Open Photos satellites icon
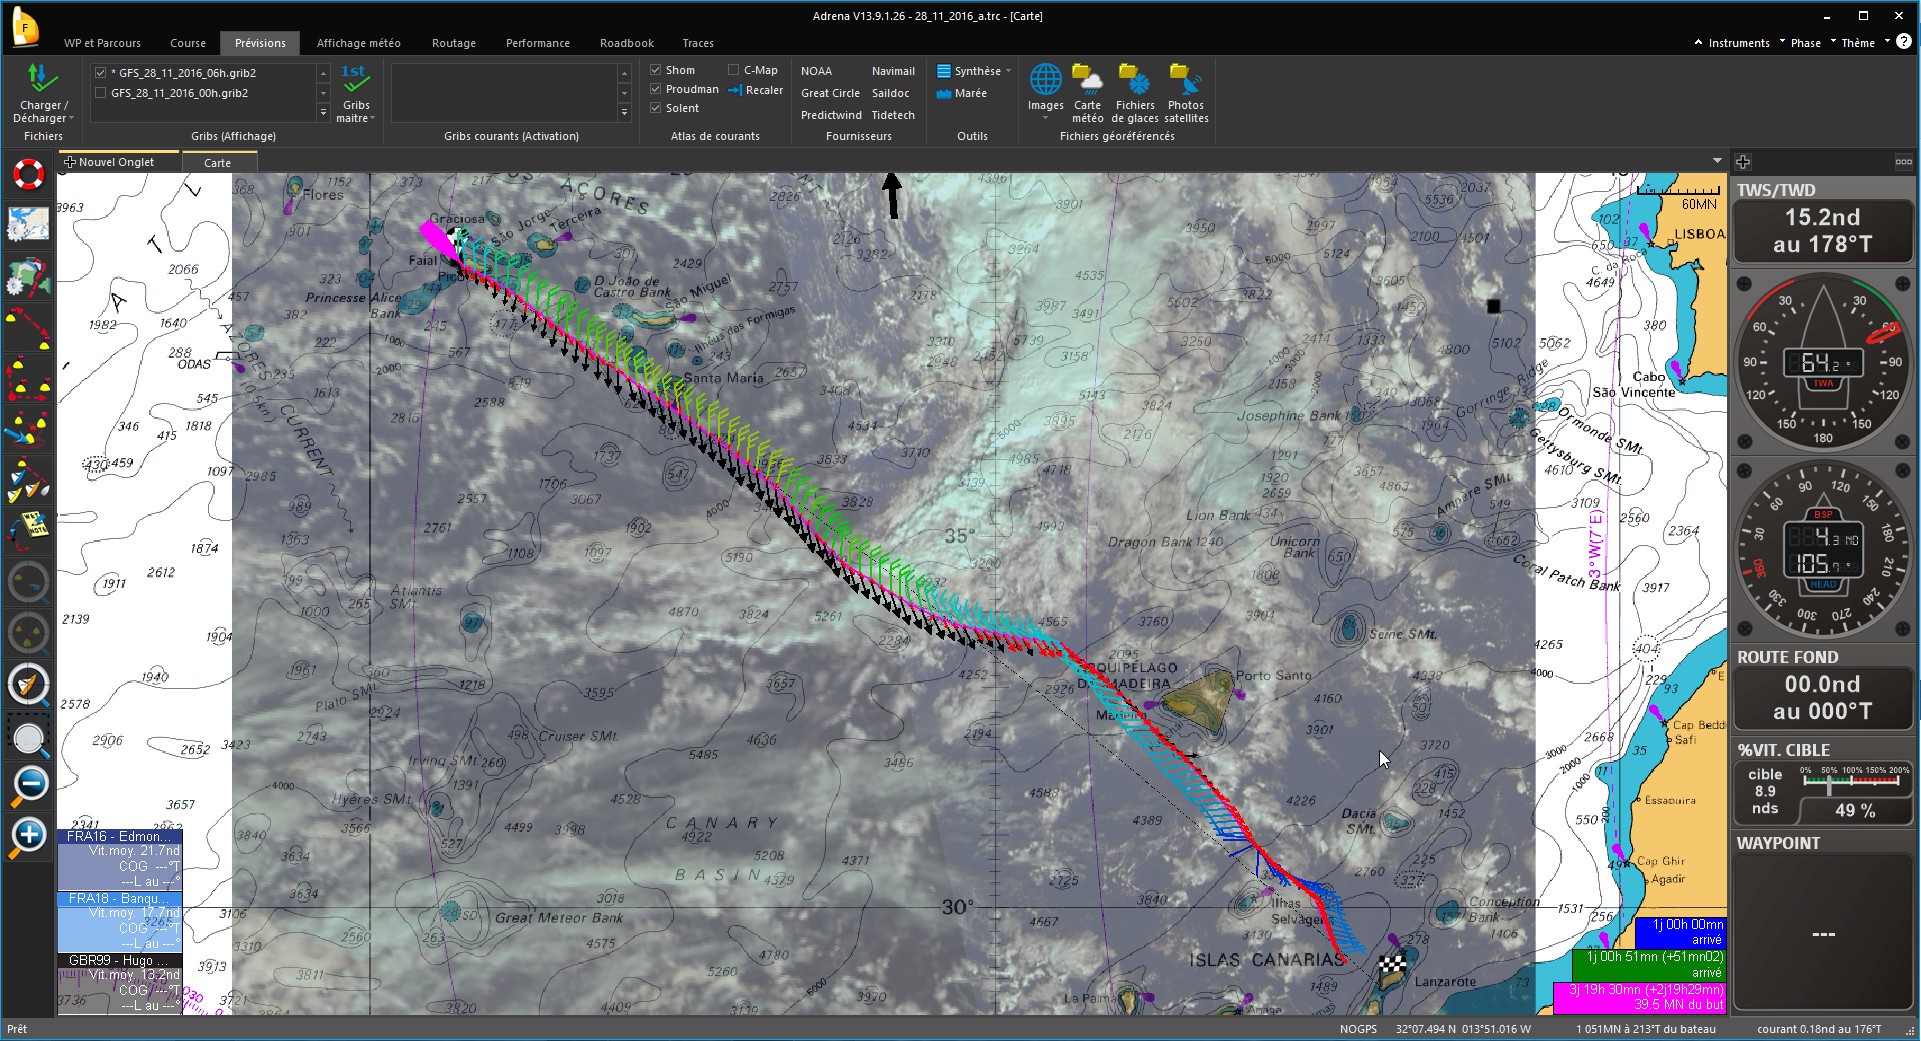 (1185, 79)
